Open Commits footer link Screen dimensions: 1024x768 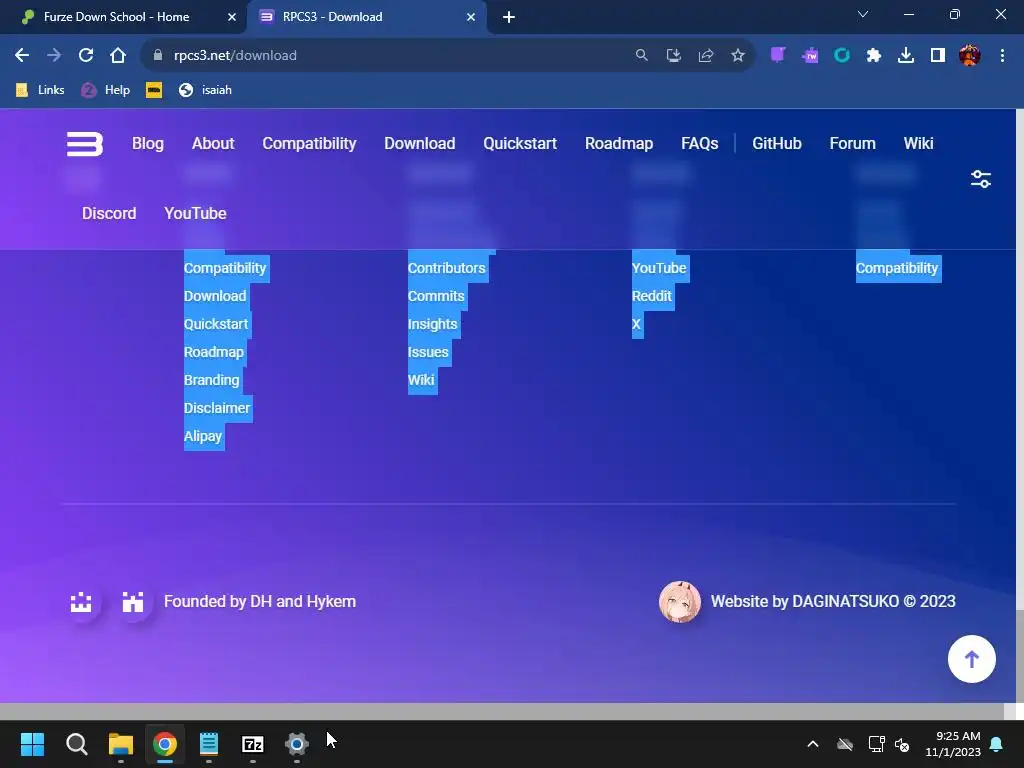click(436, 296)
